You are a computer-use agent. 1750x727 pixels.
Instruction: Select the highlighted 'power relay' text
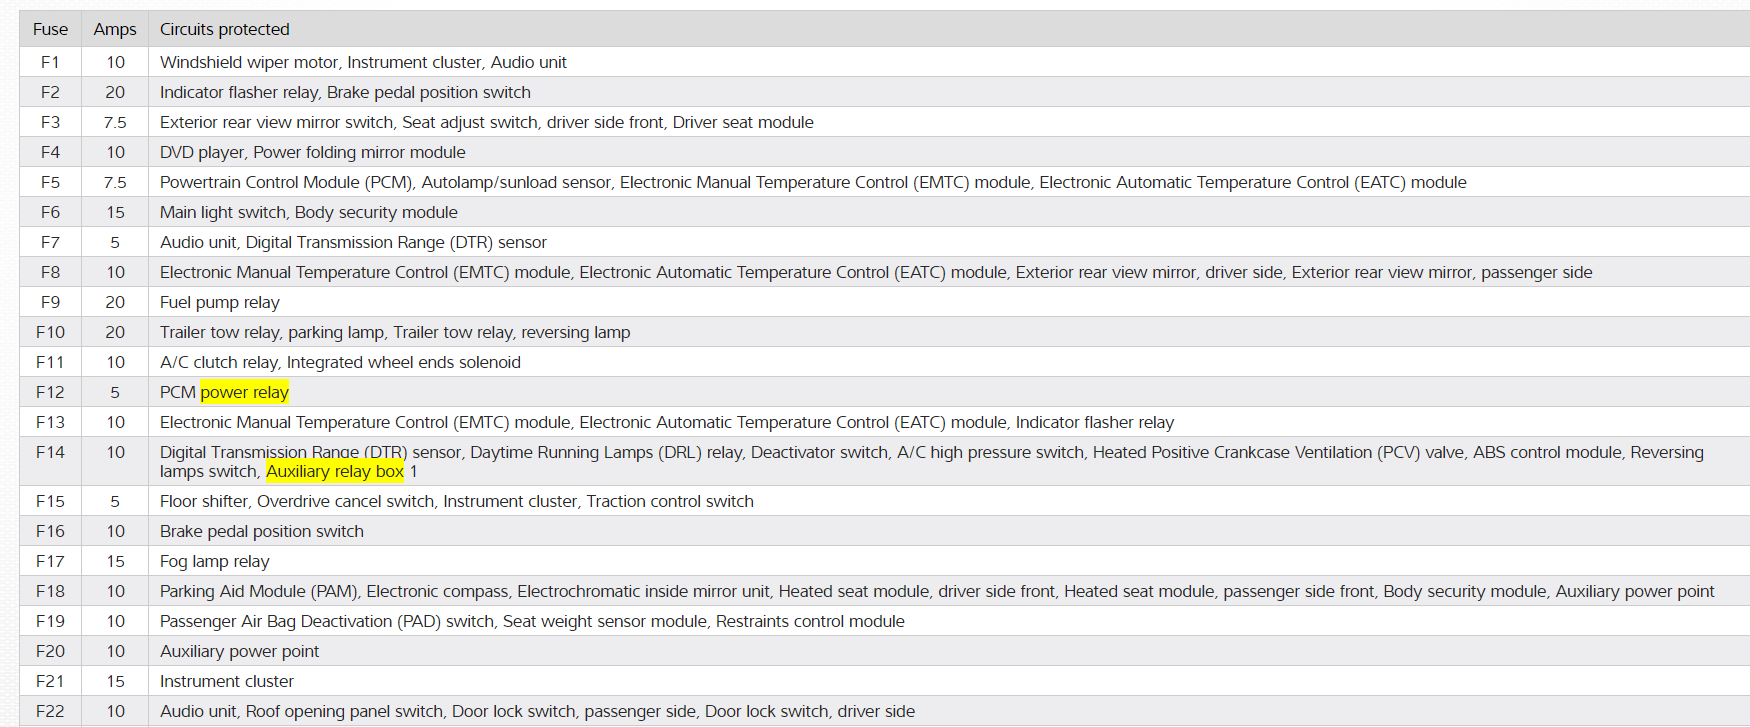(245, 392)
